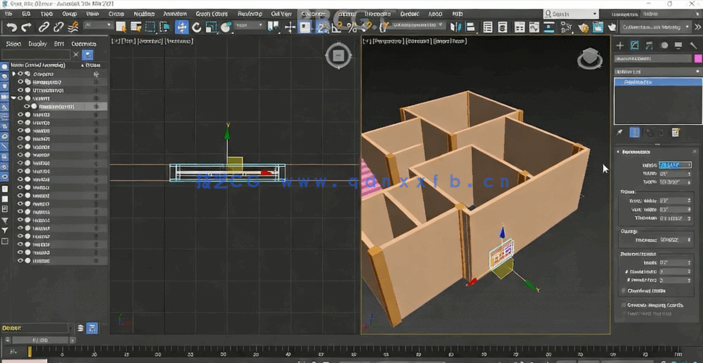Toggle visibility eye of highlighted child object row
The height and width of the screenshot is (363, 703).
coord(27,107)
